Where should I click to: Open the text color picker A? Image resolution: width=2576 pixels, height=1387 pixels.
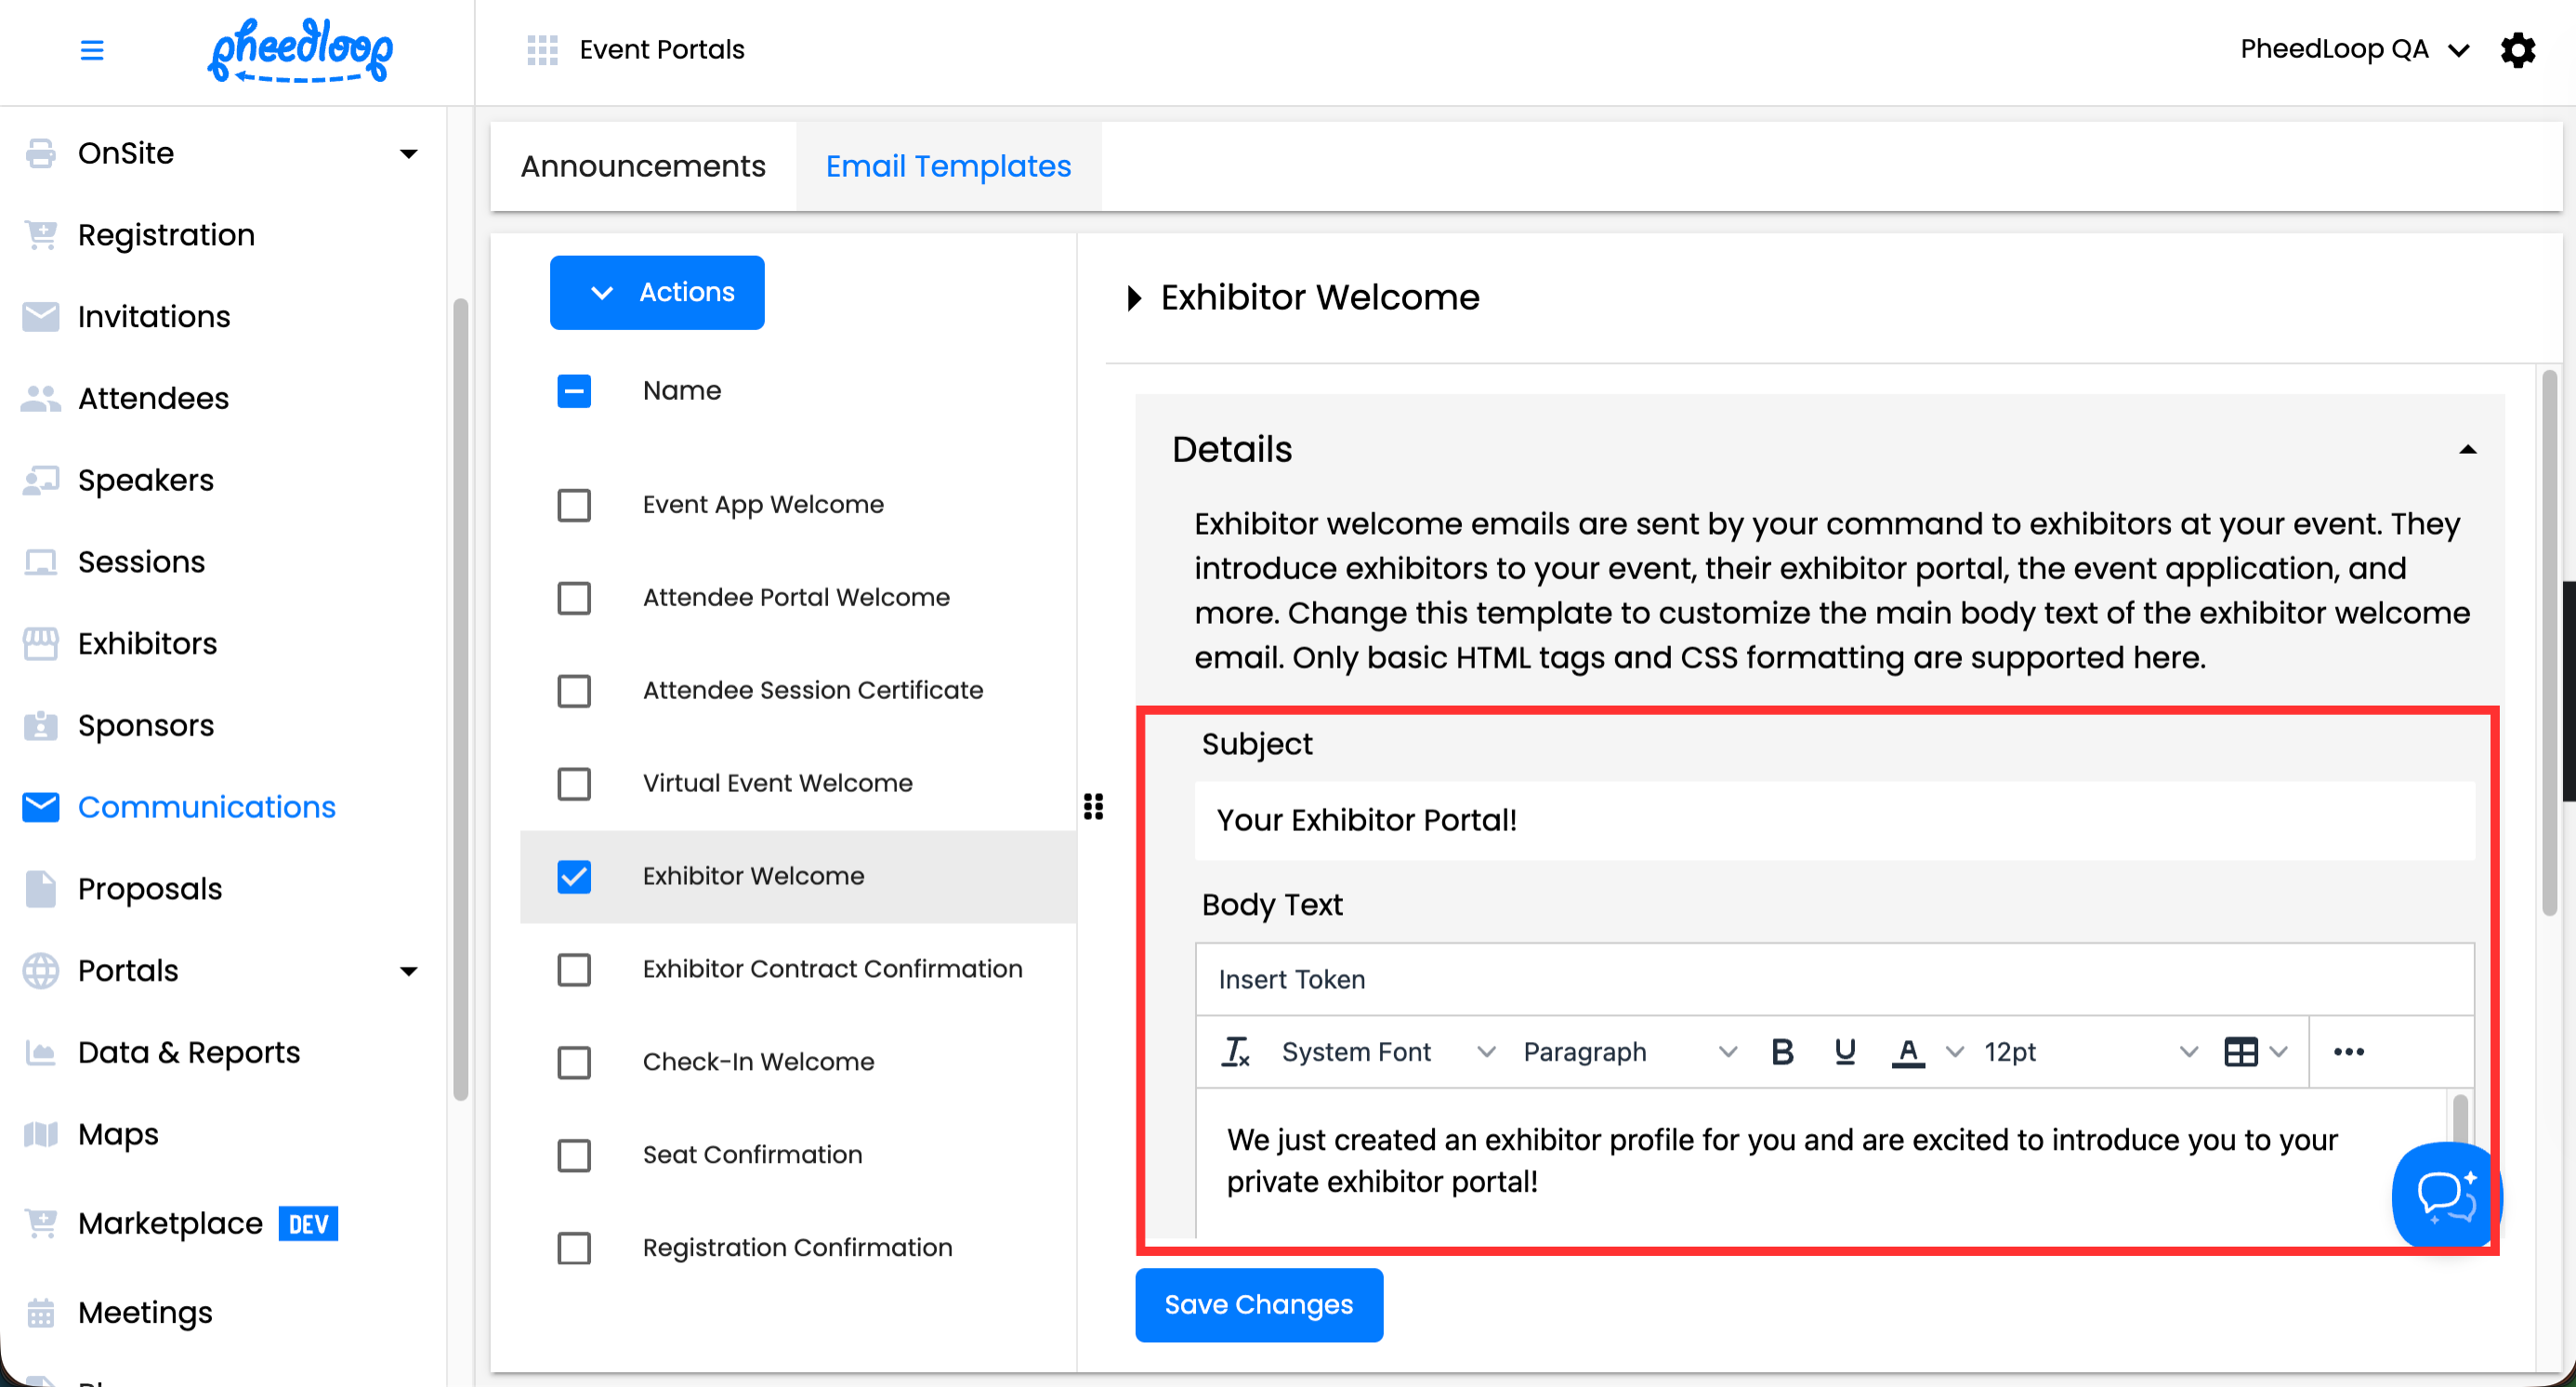pos(1908,1052)
